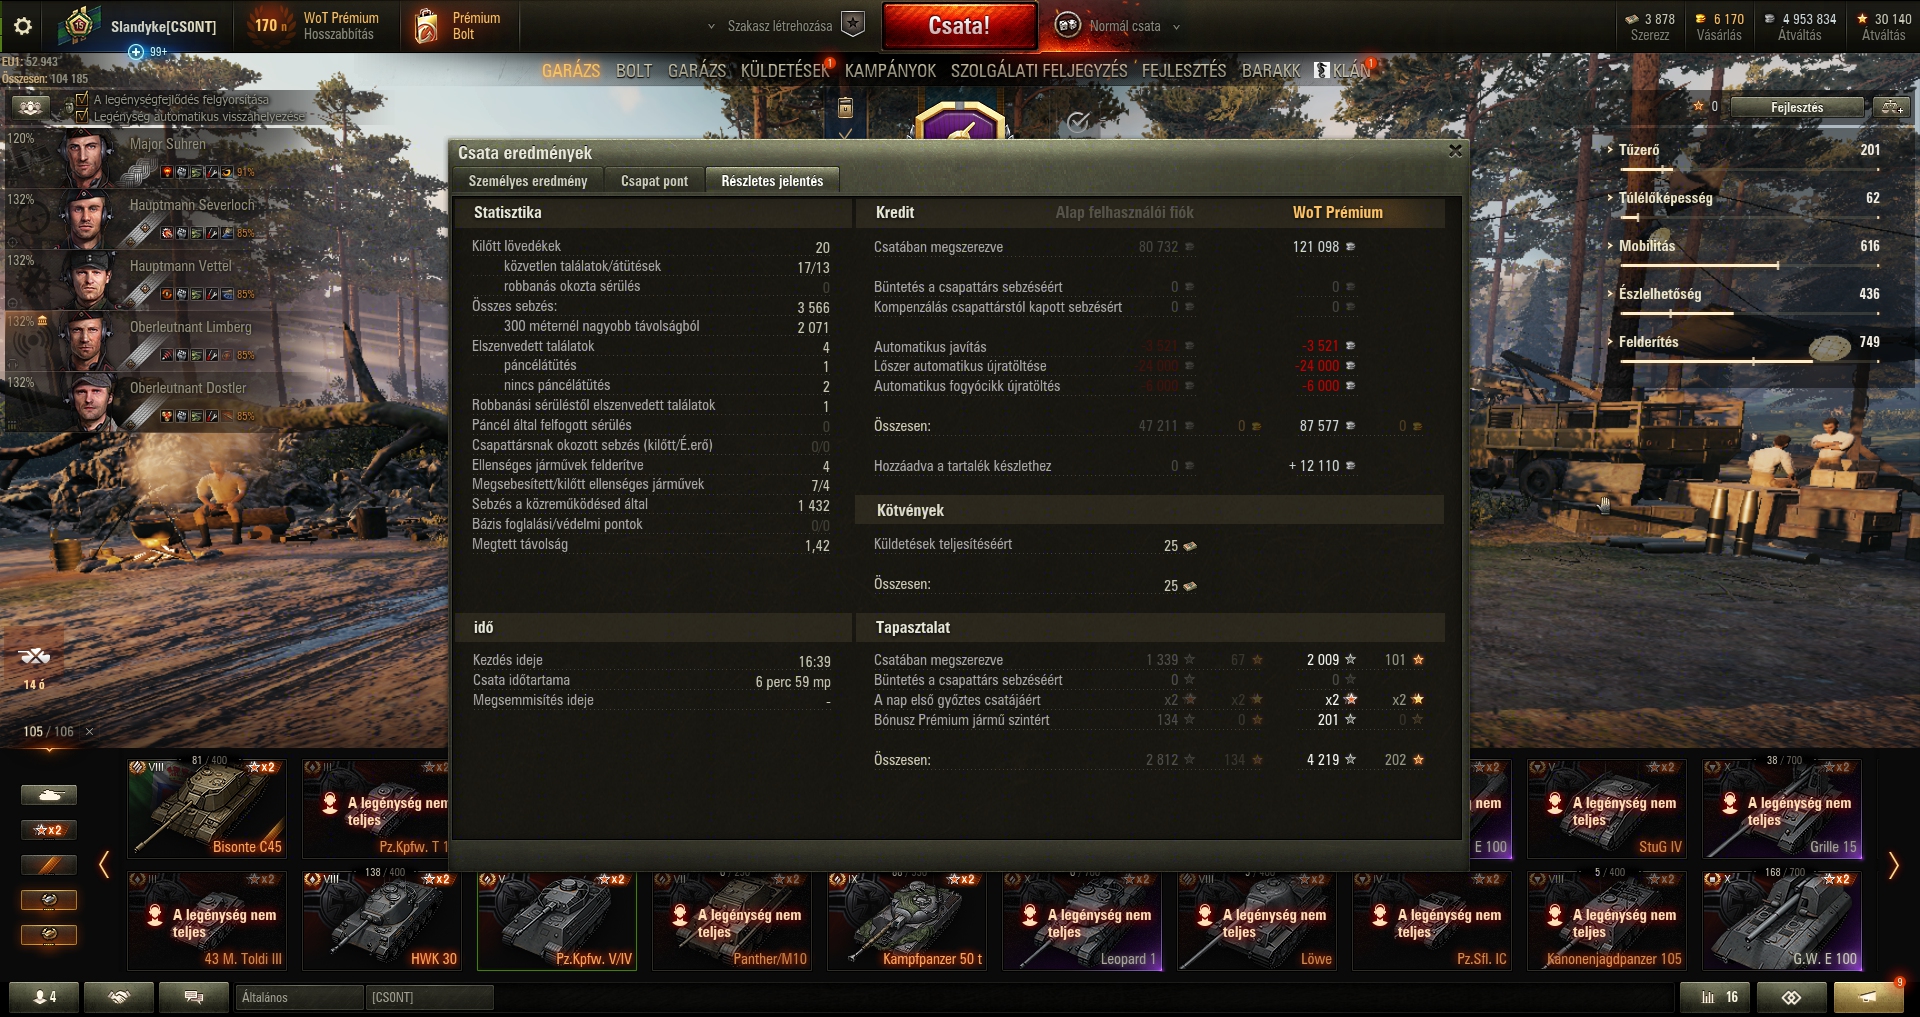Open the KÜLDETÉSEK menu
Screen dimensions: 1920x1017
click(x=785, y=71)
